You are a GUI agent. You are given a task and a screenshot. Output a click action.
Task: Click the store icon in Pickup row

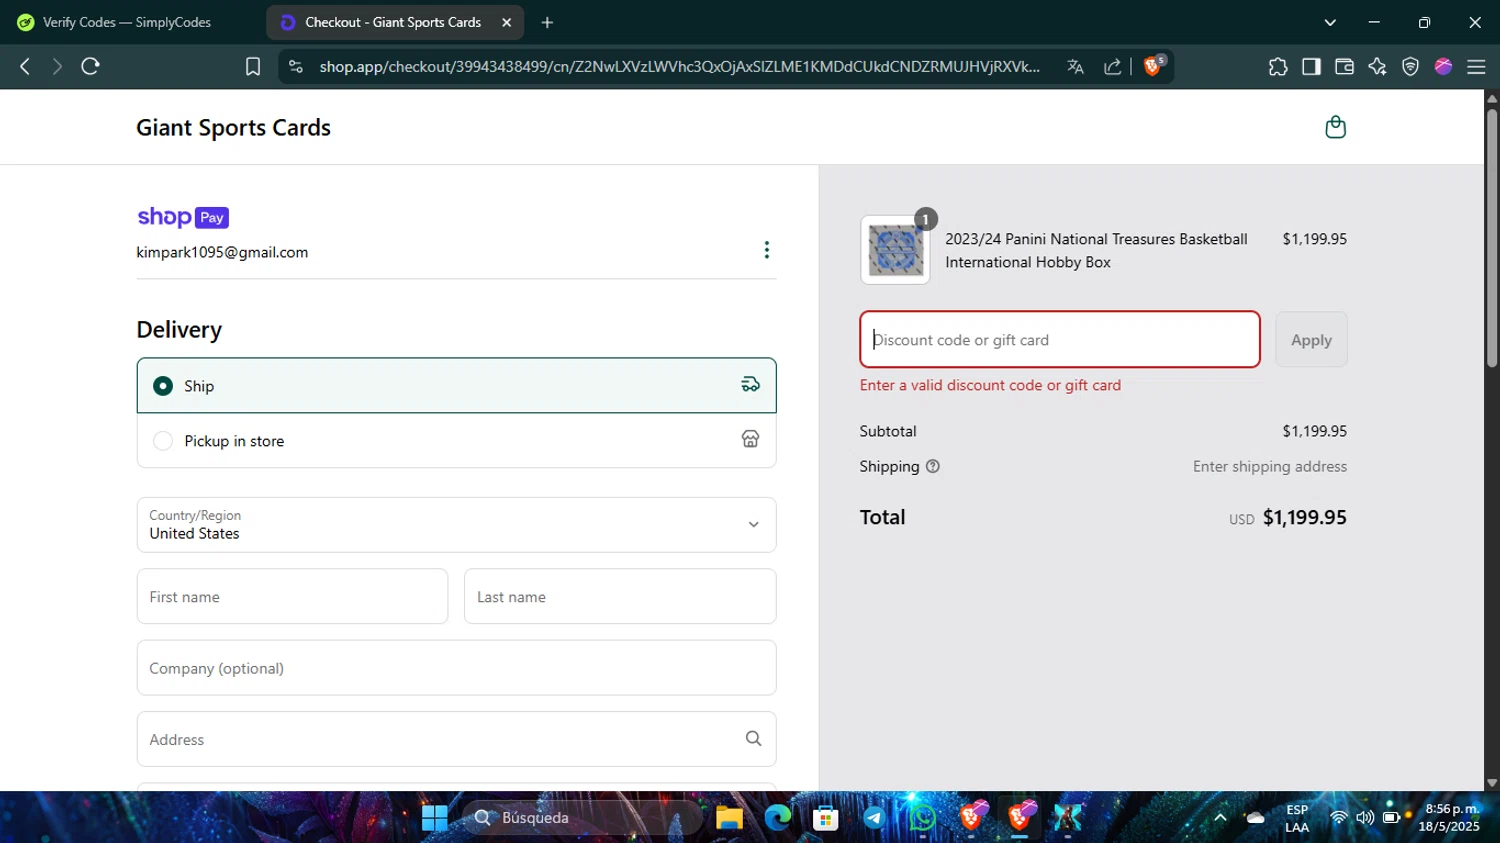[750, 439]
